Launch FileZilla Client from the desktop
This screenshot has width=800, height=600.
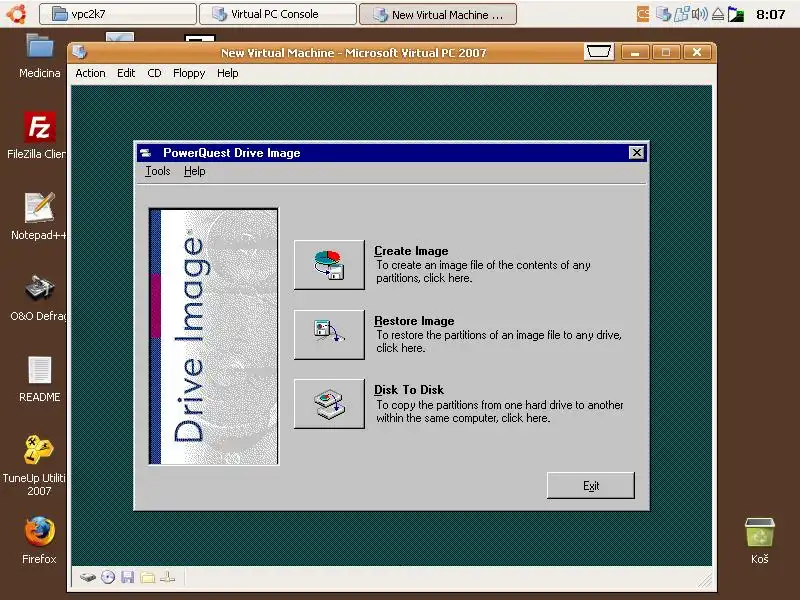click(x=37, y=135)
